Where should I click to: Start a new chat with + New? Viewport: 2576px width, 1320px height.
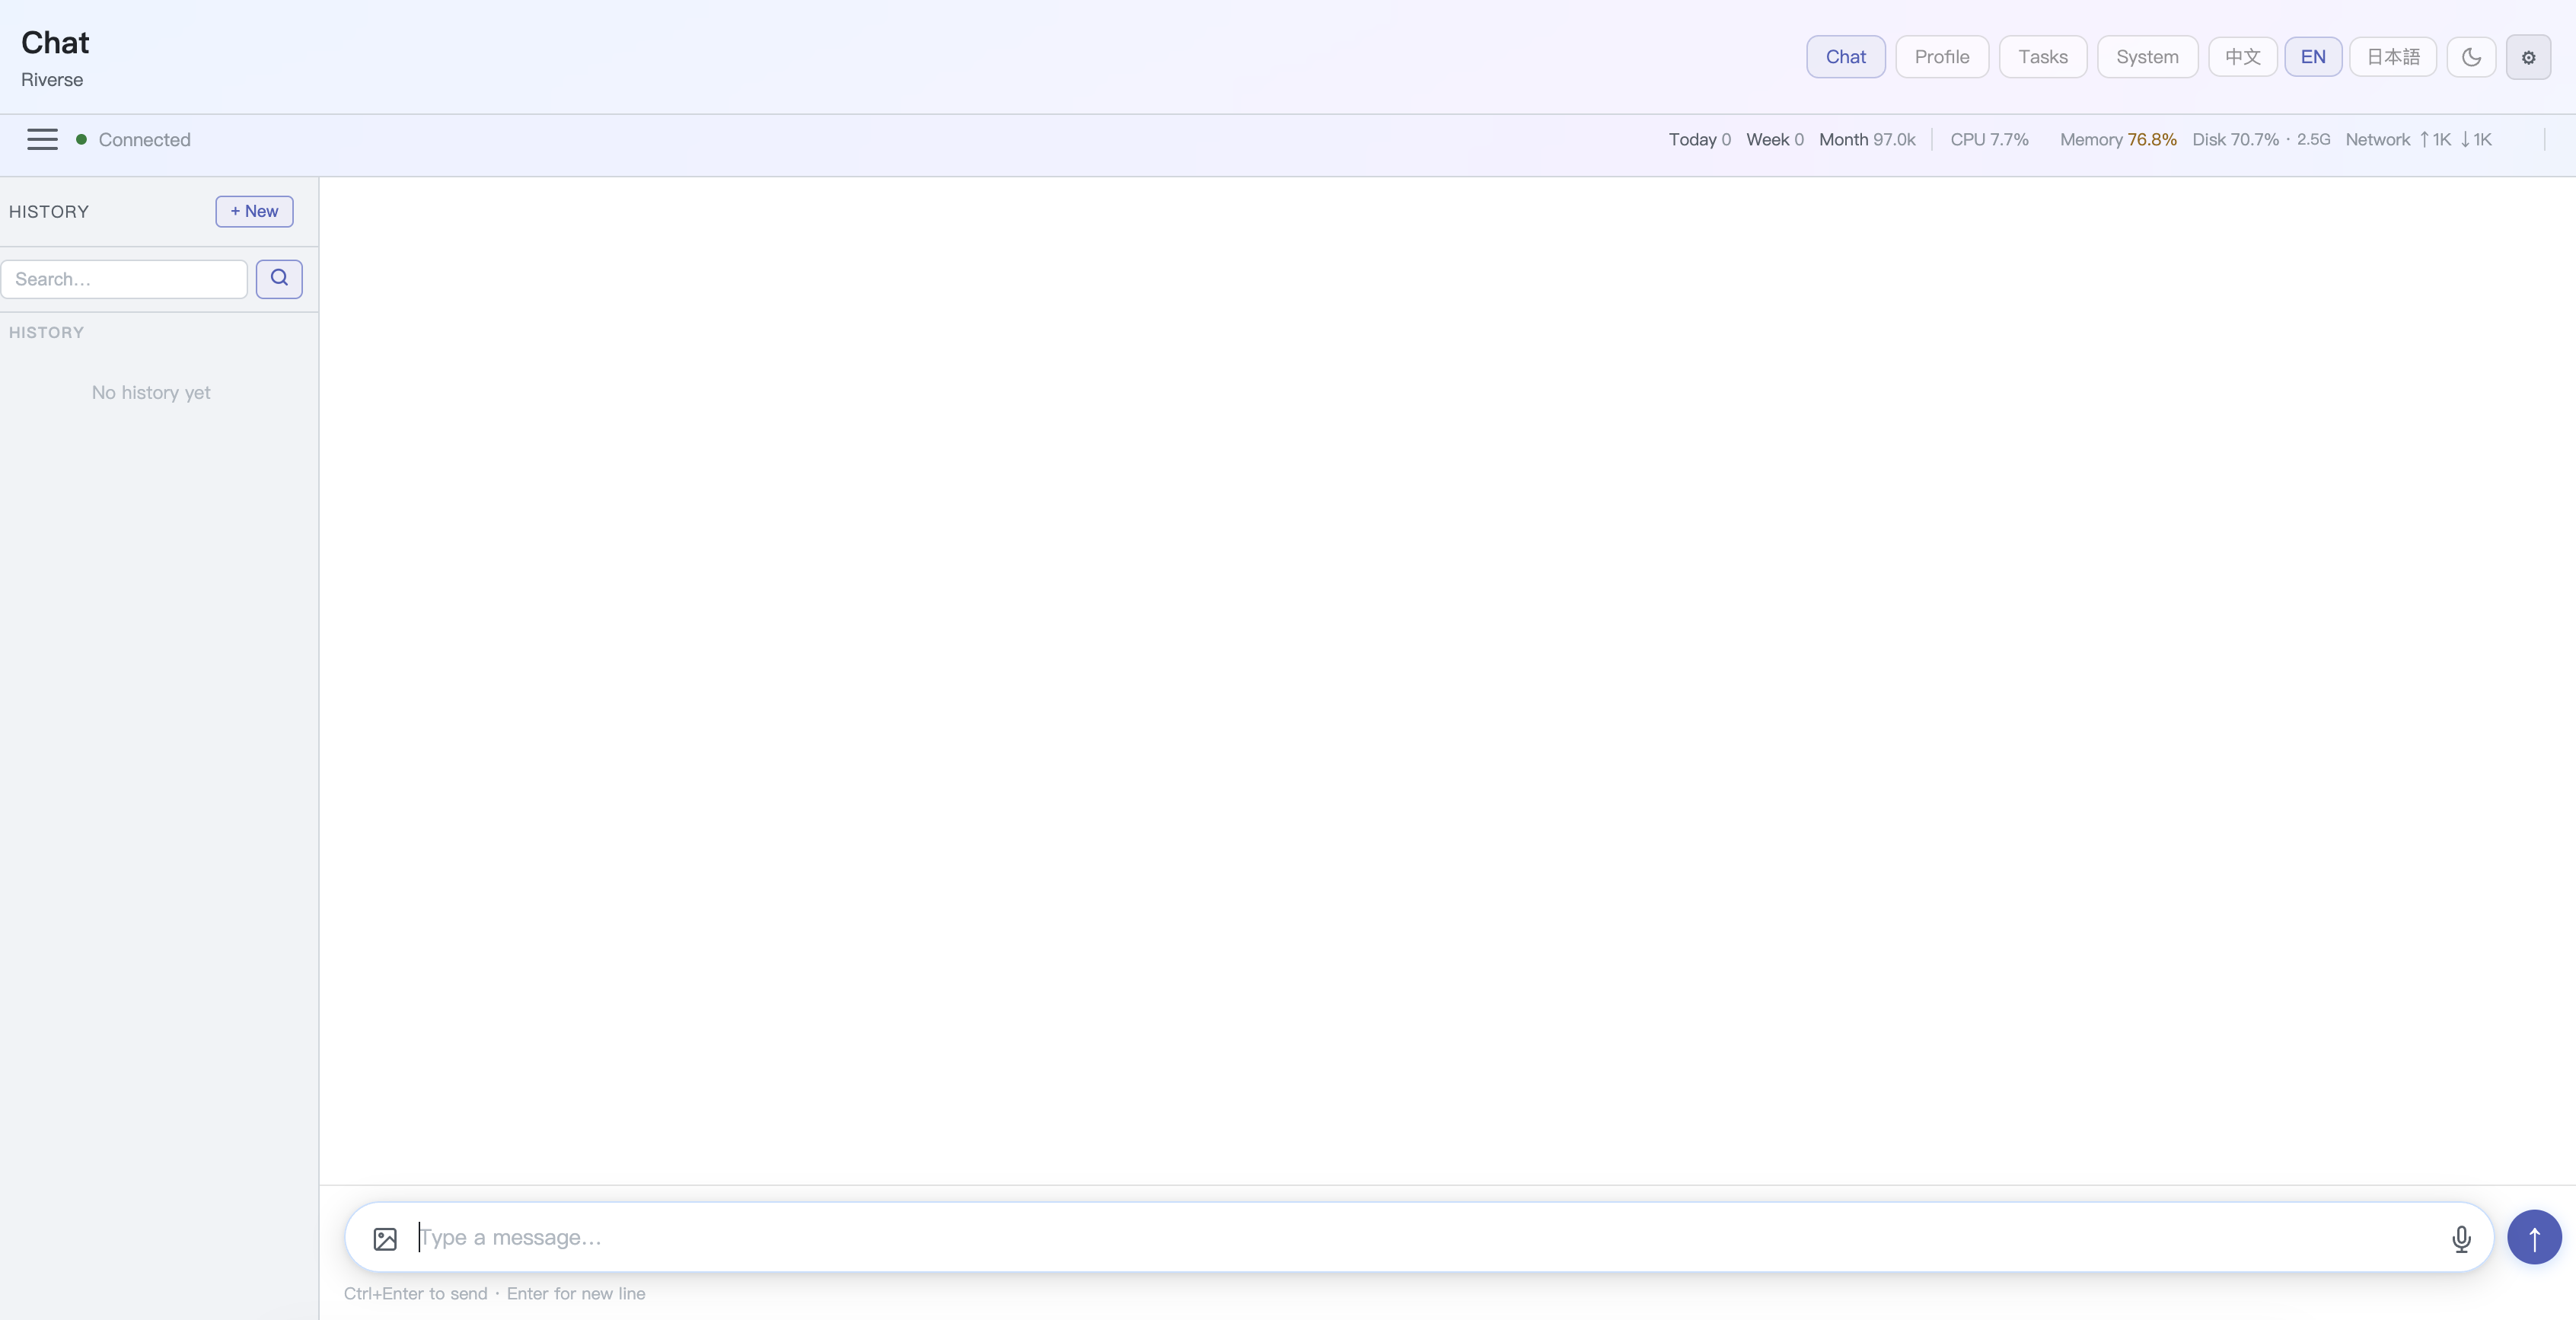(254, 211)
